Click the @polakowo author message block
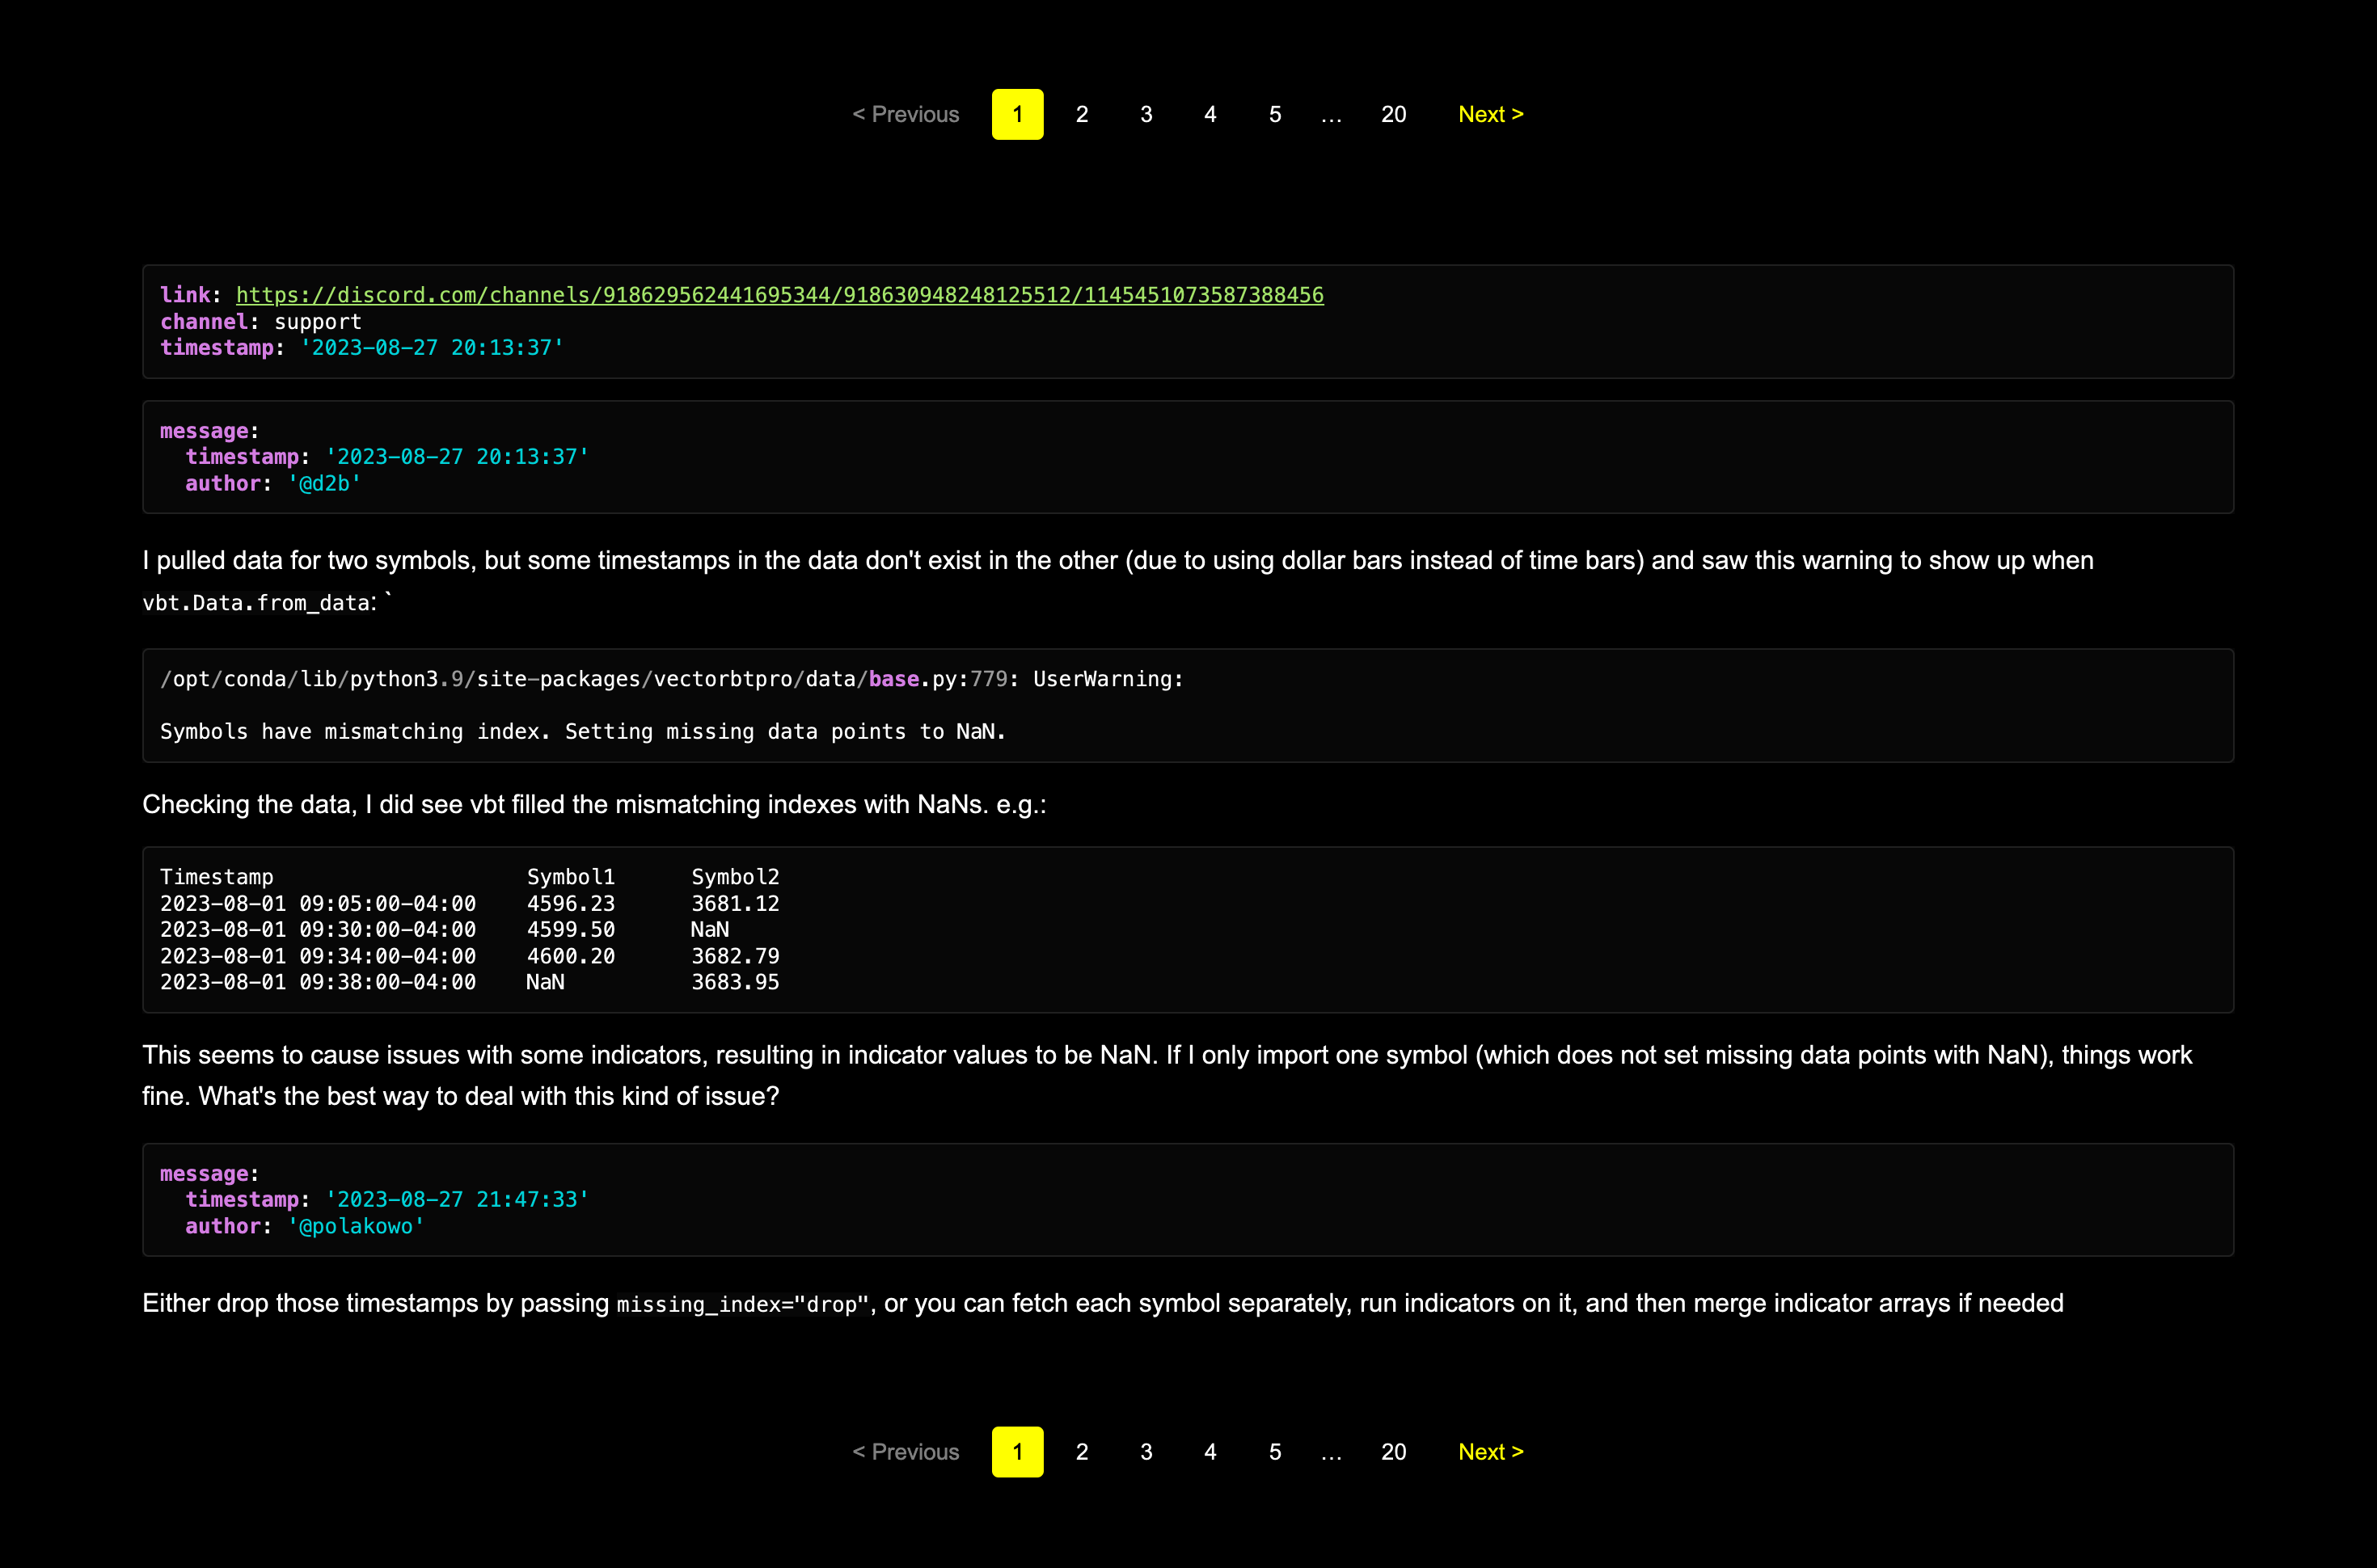This screenshot has height=1568, width=2377. point(1187,1199)
